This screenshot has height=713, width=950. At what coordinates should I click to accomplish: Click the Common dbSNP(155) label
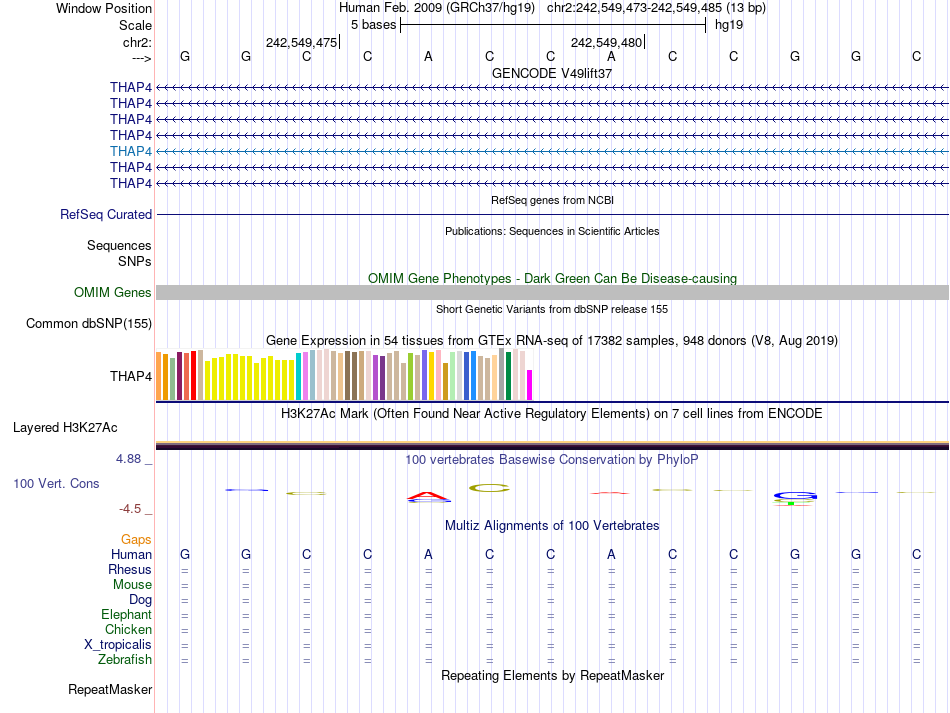89,323
